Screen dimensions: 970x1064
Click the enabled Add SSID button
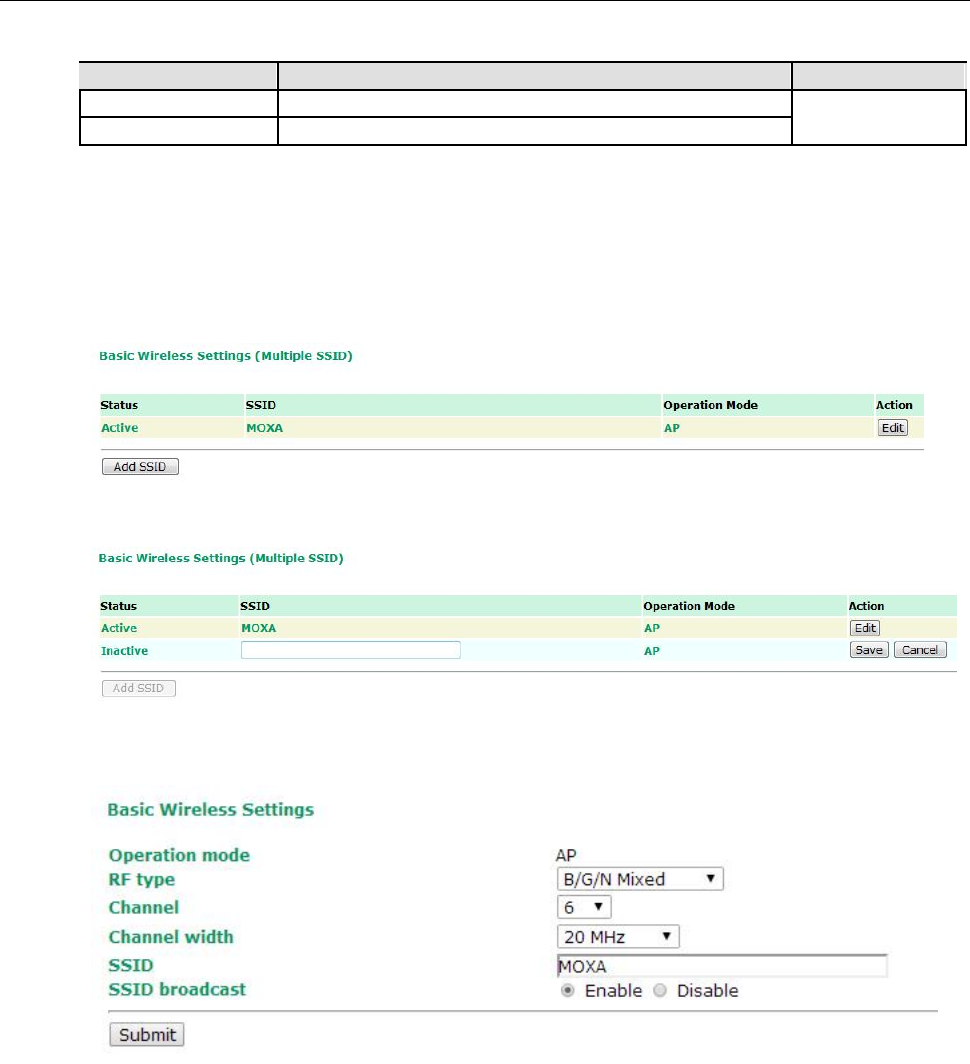click(x=140, y=467)
